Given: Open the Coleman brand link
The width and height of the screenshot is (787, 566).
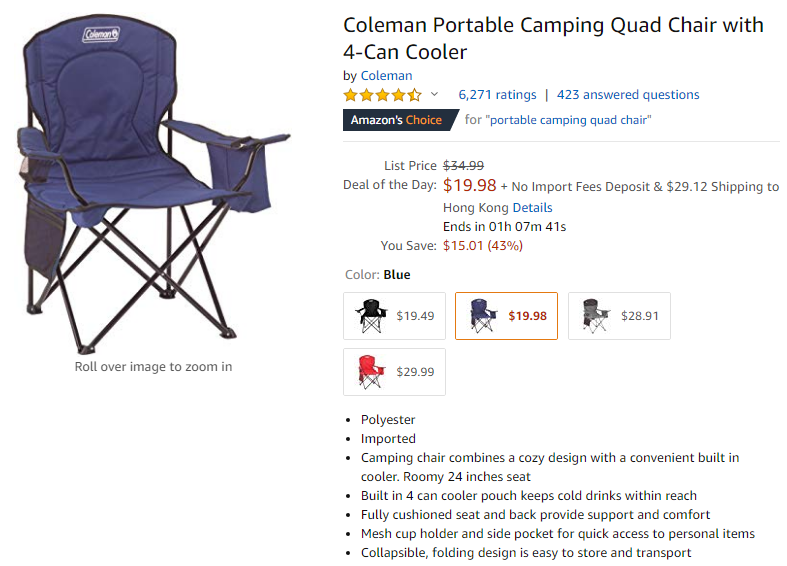Looking at the screenshot, I should (386, 76).
